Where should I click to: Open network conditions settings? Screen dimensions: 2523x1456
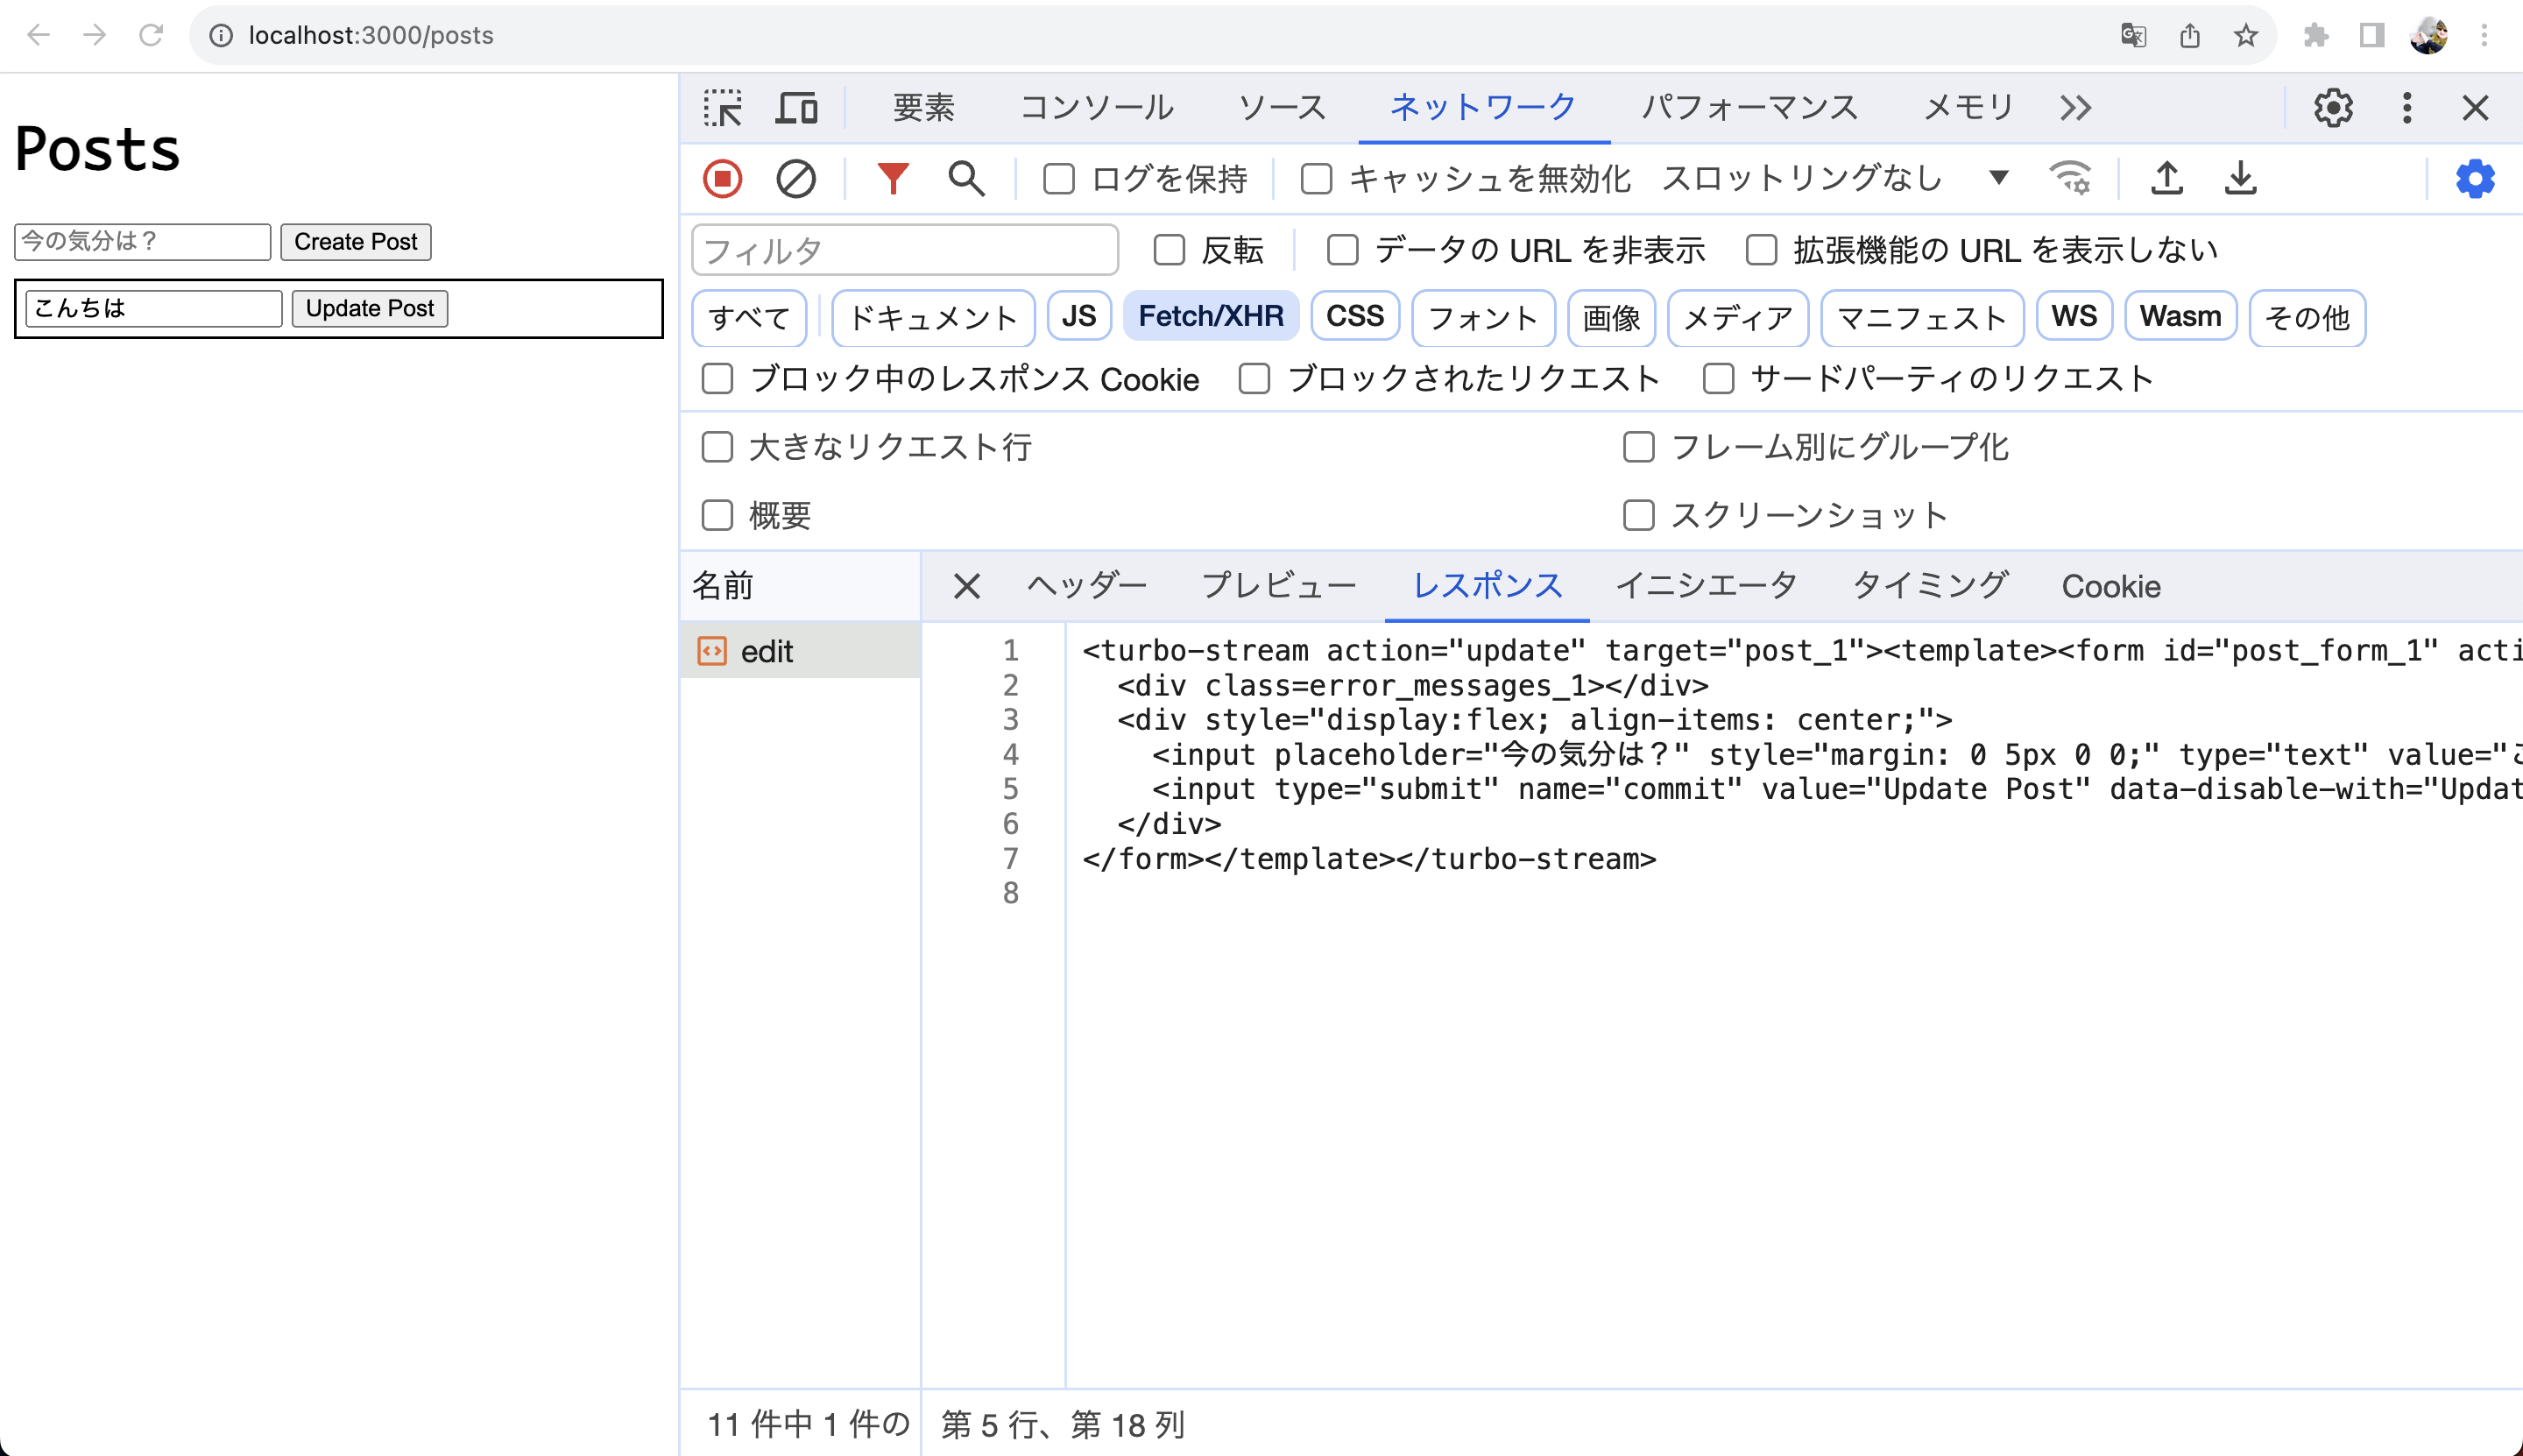coord(2070,178)
